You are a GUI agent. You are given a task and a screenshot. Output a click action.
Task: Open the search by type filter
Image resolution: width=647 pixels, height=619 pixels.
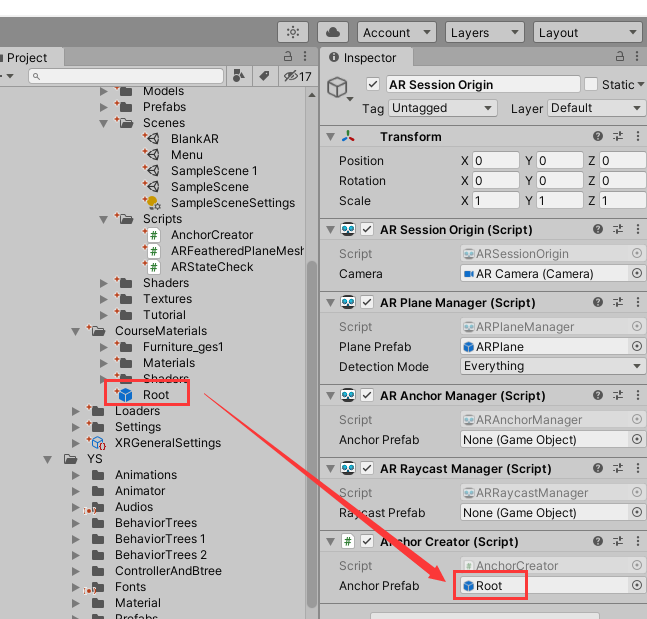point(239,76)
